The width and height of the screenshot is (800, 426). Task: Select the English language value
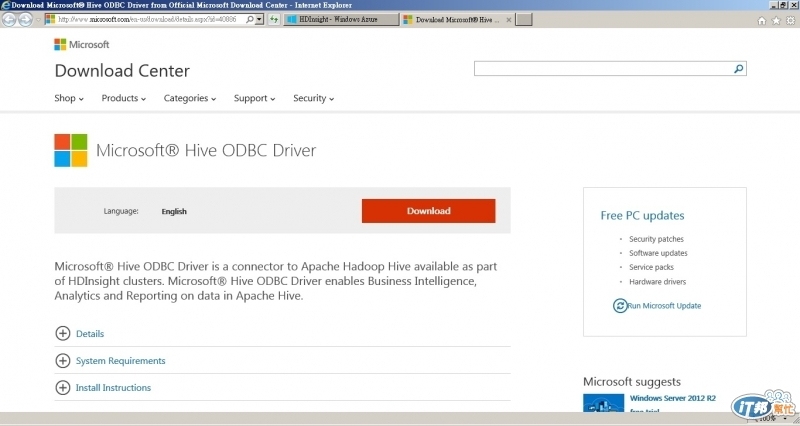174,211
